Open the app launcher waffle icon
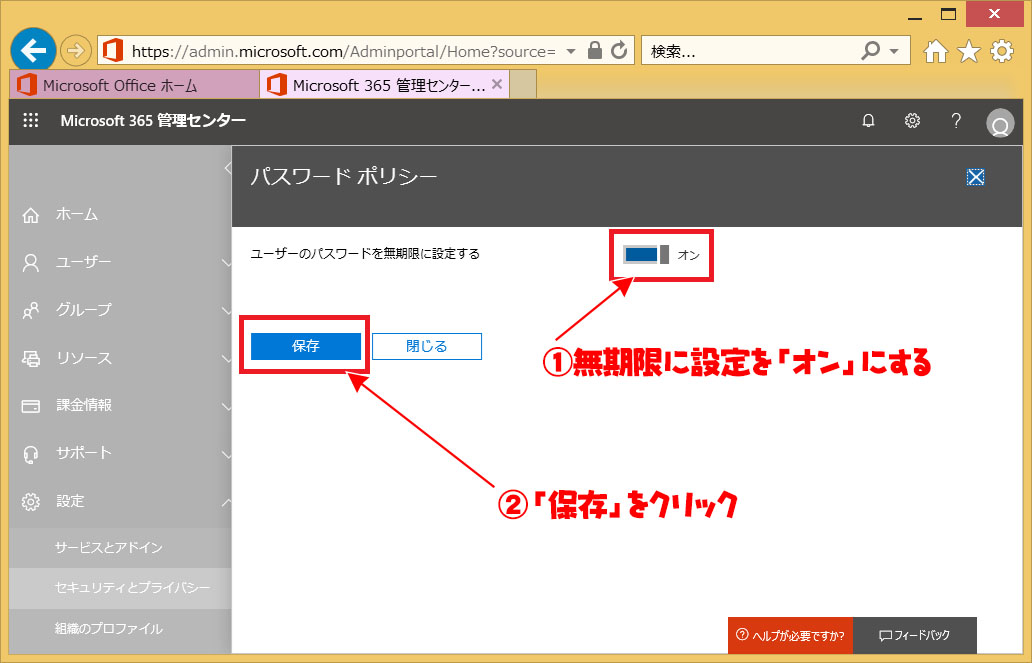Image resolution: width=1032 pixels, height=663 pixels. coord(31,120)
